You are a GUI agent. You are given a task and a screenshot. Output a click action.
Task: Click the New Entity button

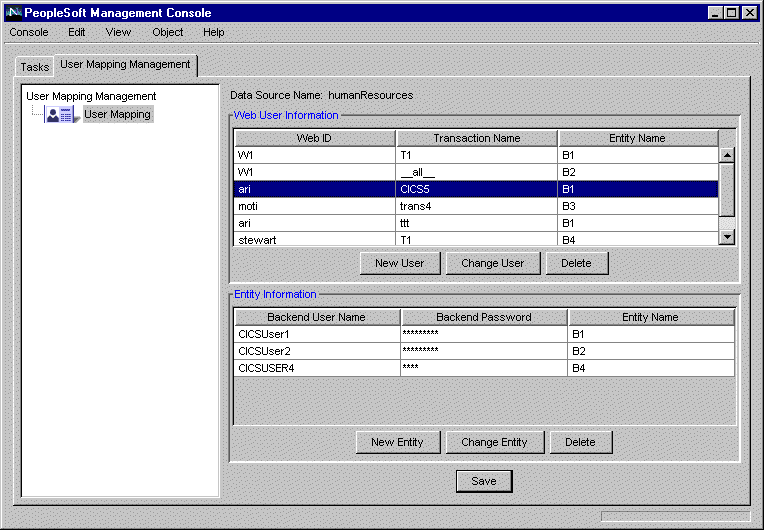398,442
